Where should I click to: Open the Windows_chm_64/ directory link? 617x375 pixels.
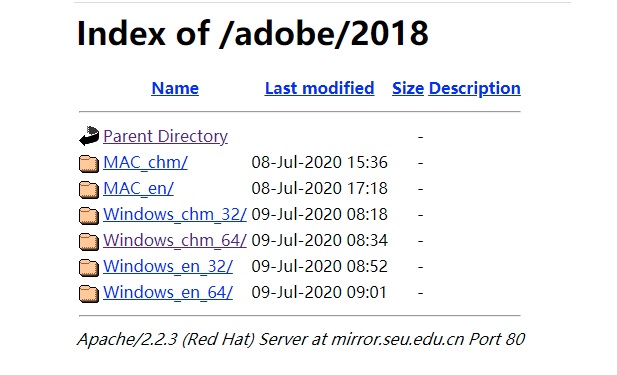click(x=175, y=240)
